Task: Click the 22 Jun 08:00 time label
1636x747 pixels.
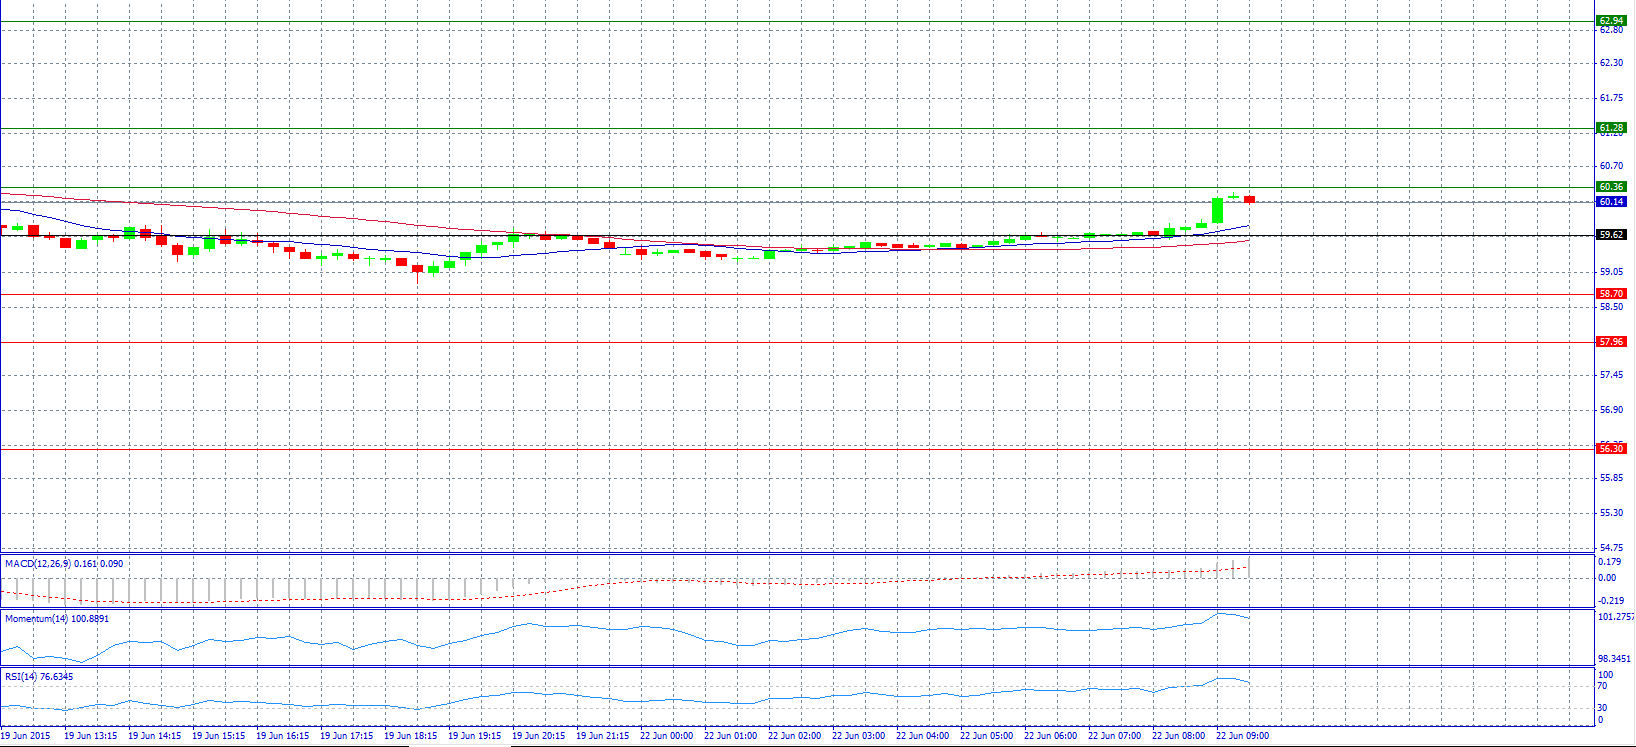Action: [x=1178, y=736]
